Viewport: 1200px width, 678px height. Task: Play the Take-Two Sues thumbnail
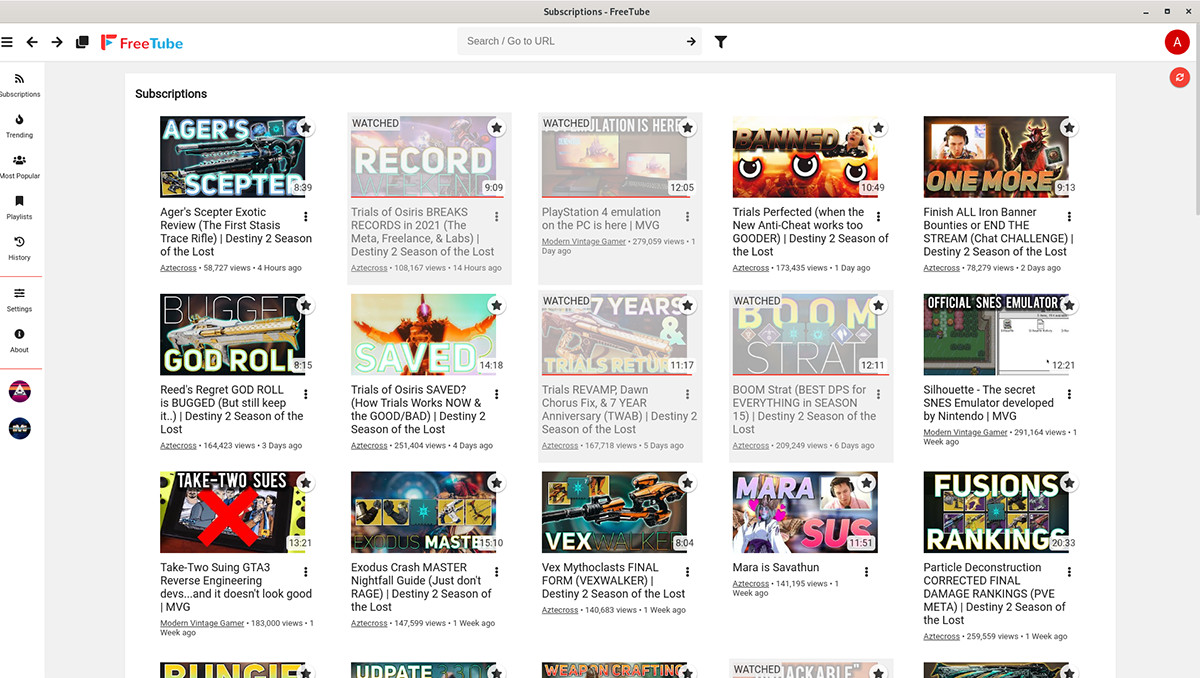232,512
